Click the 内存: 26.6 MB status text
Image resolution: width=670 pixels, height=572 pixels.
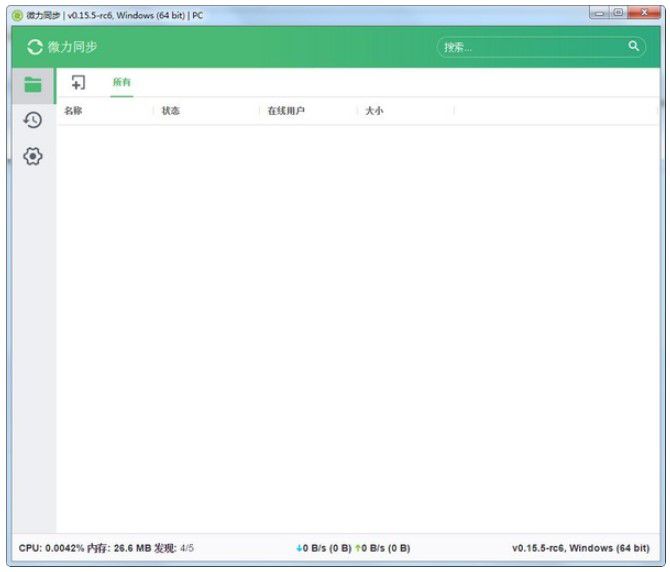[x=119, y=548]
